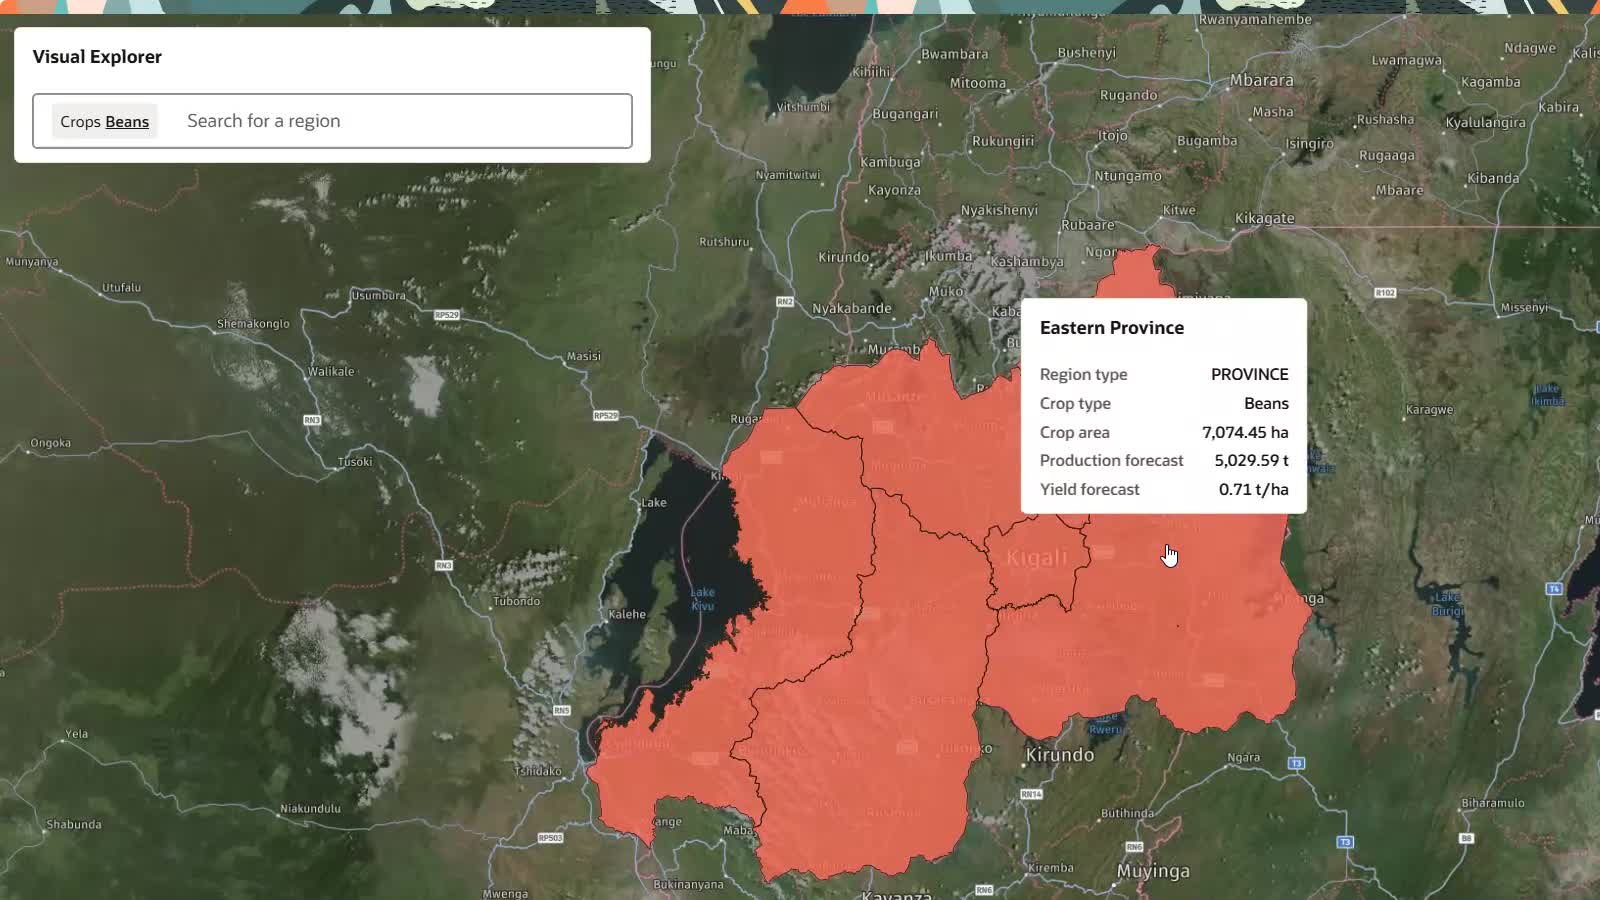This screenshot has width=1600, height=900.
Task: Click the Biharamulo label on map
Action: [1493, 803]
